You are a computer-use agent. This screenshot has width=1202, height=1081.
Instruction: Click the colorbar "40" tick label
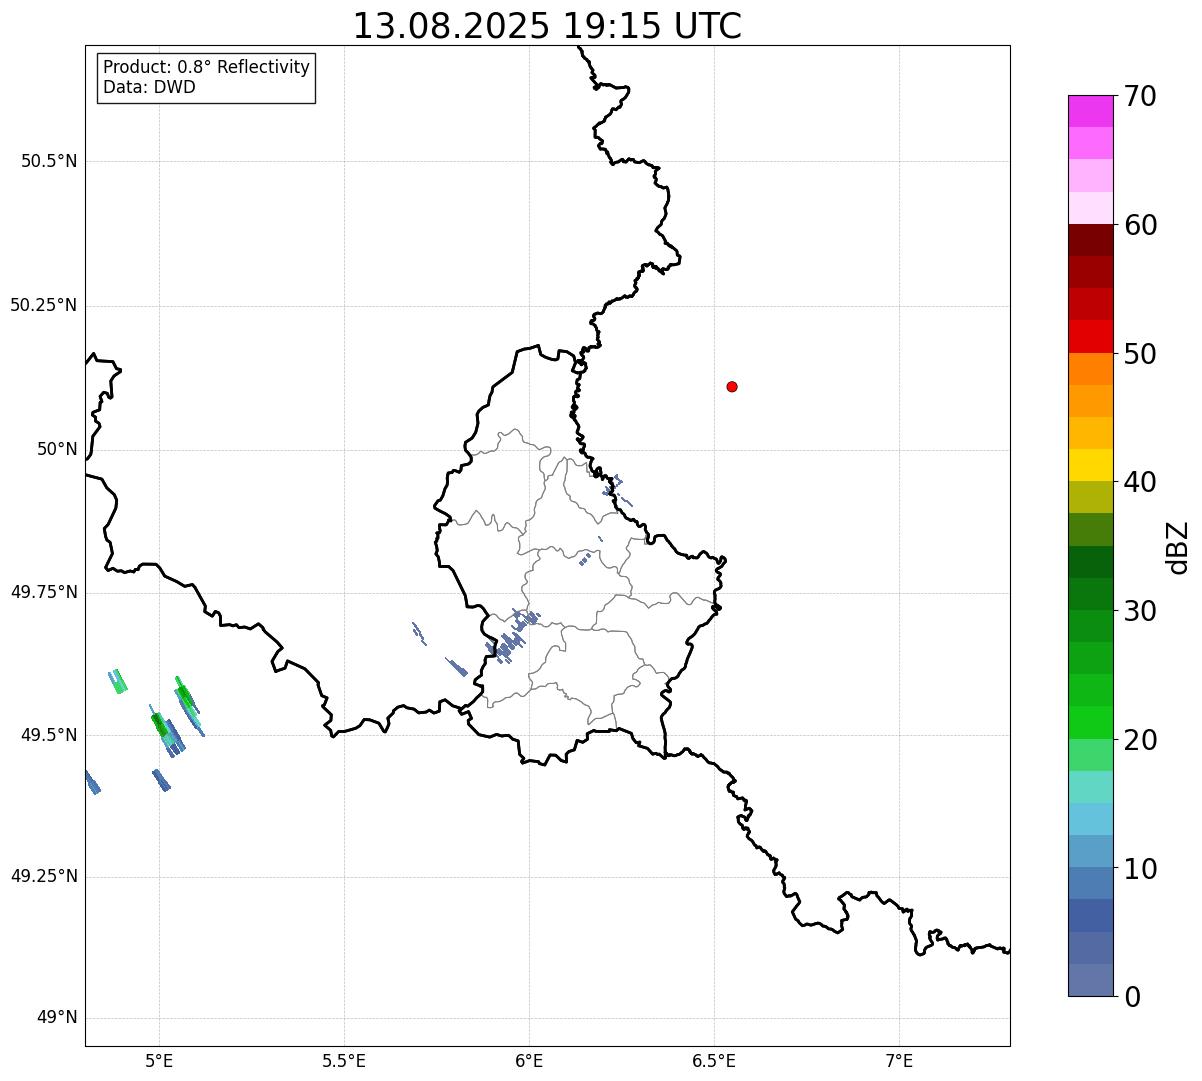click(x=1140, y=482)
